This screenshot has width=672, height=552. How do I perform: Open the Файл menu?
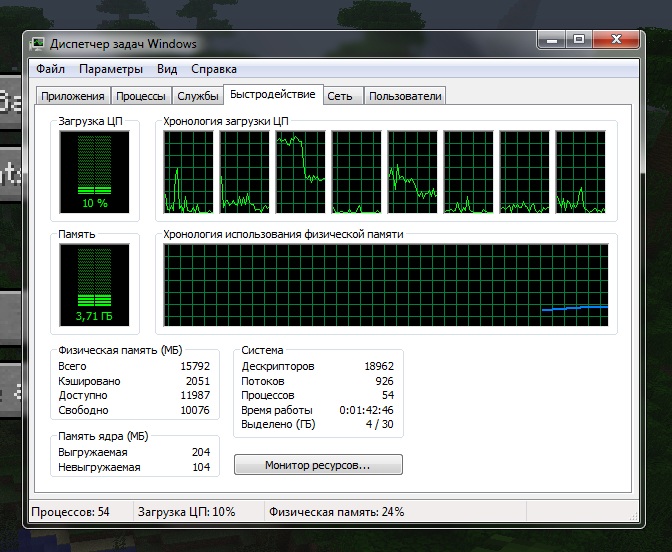(x=51, y=69)
